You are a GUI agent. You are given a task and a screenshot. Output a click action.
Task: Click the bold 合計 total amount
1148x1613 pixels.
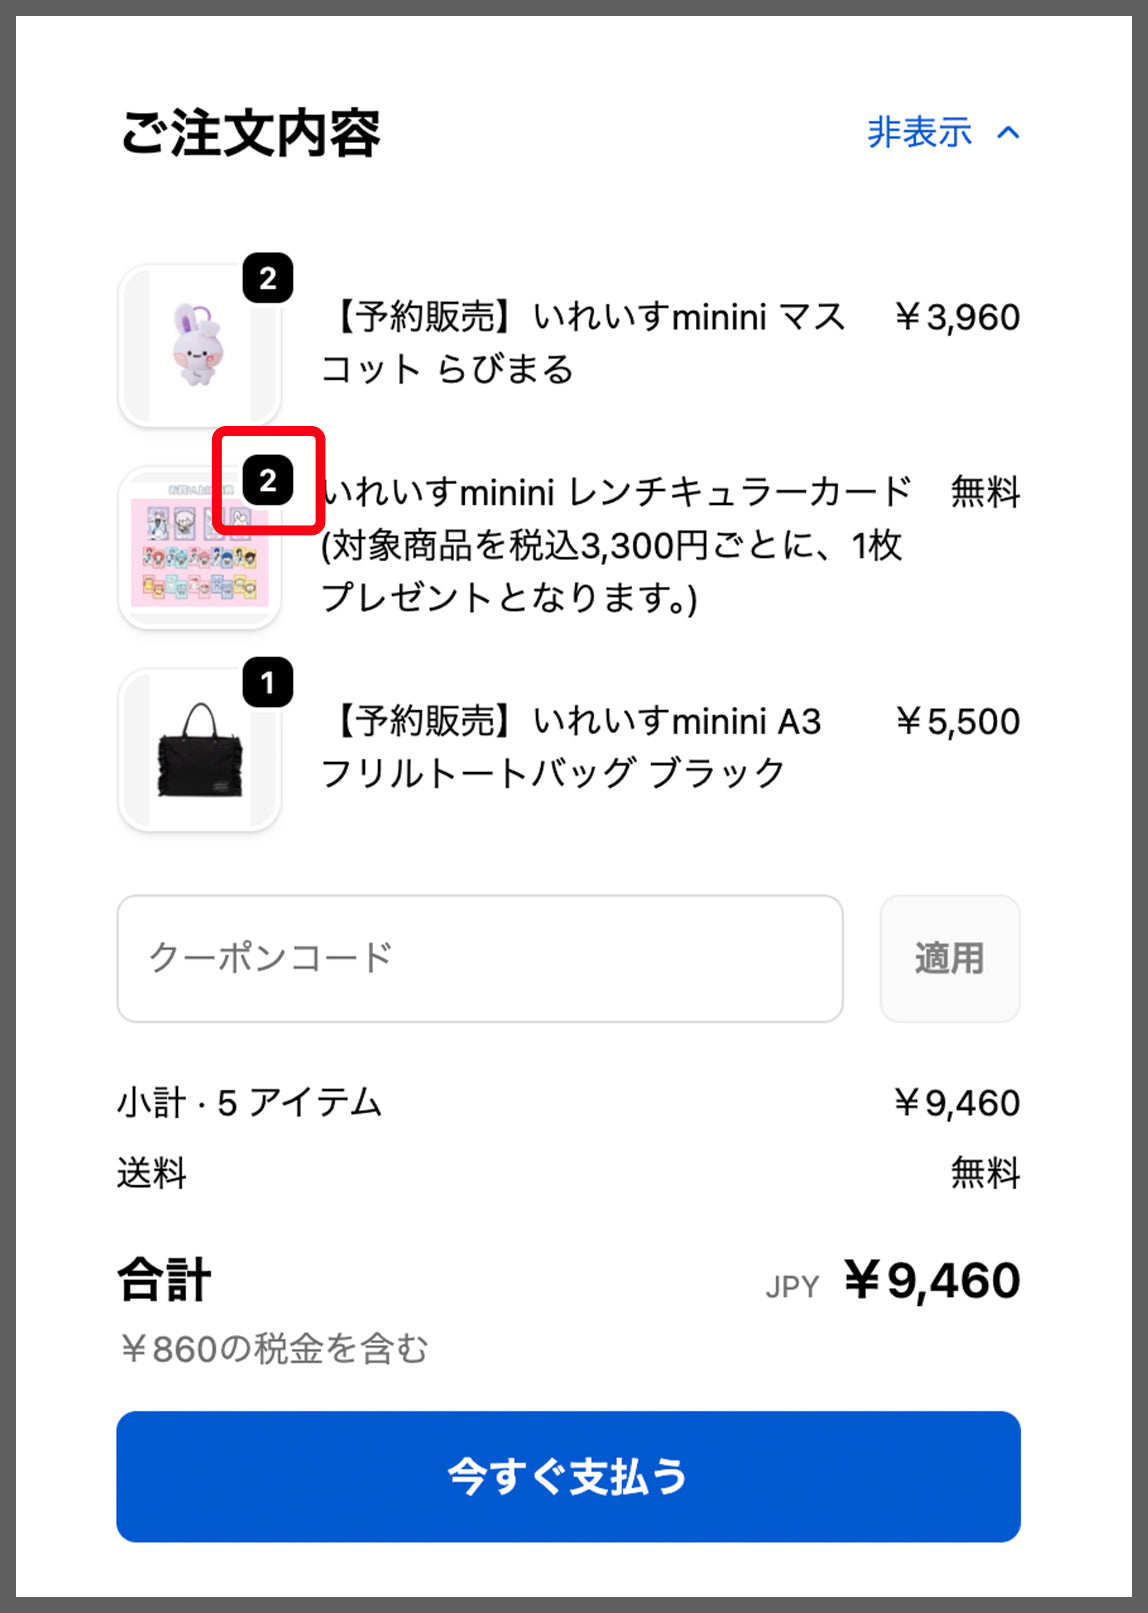[x=931, y=1280]
